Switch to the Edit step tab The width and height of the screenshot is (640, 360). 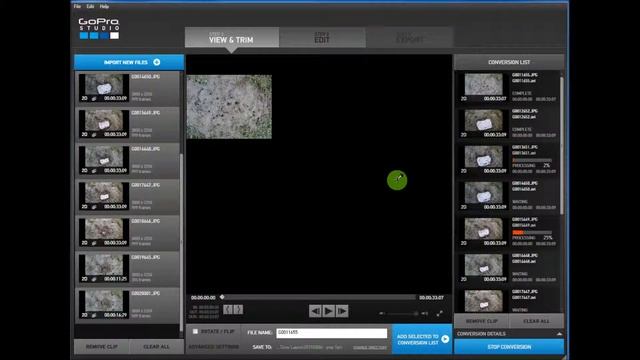coord(322,38)
